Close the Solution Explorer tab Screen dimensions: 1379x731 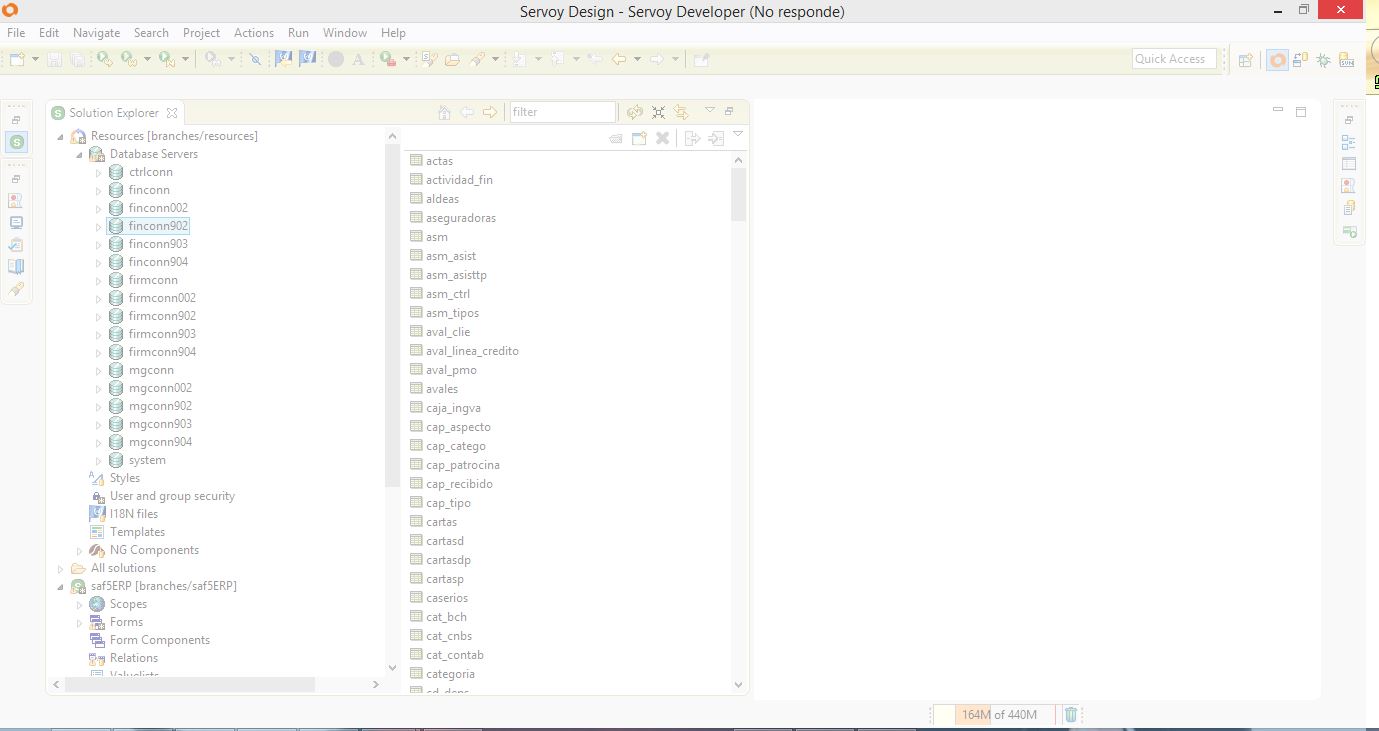click(172, 113)
